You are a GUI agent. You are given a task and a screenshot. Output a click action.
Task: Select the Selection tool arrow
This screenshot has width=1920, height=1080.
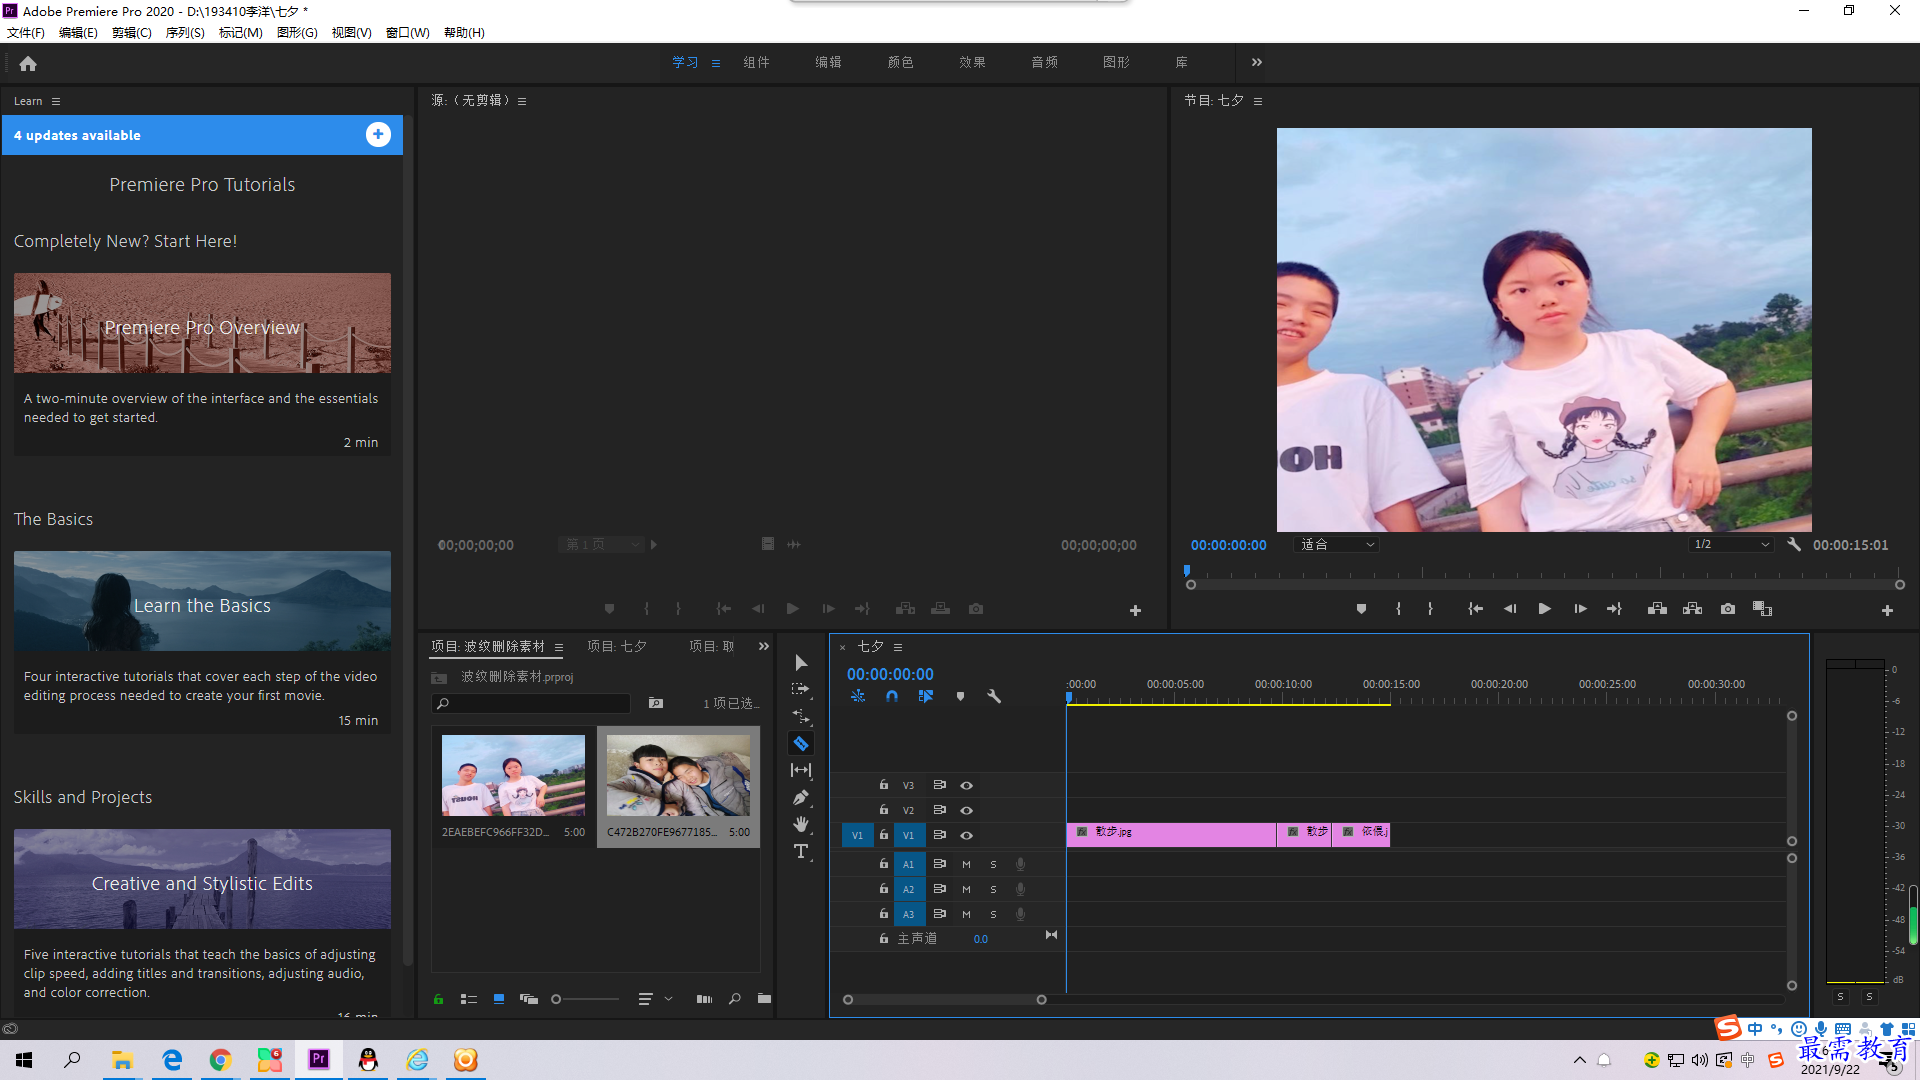pos(801,663)
